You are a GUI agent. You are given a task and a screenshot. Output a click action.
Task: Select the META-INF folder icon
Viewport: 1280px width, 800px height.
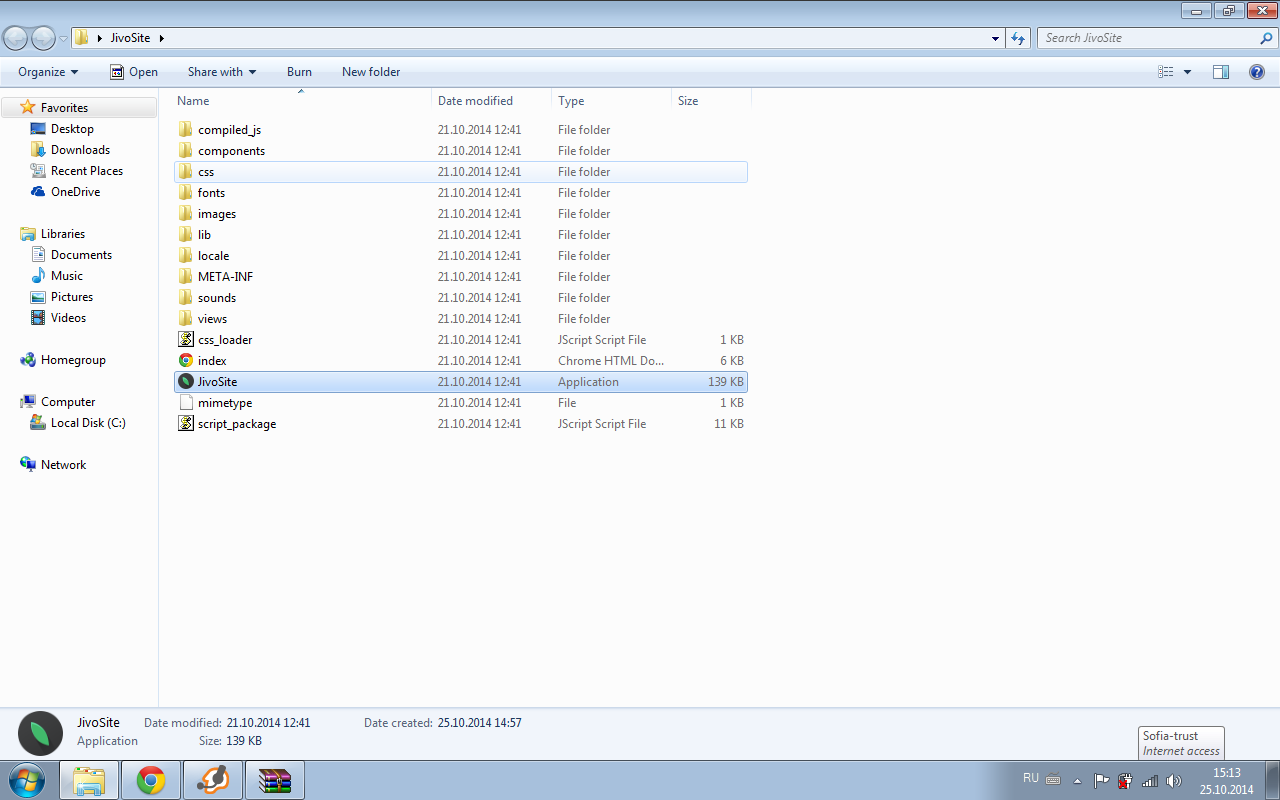[186, 277]
